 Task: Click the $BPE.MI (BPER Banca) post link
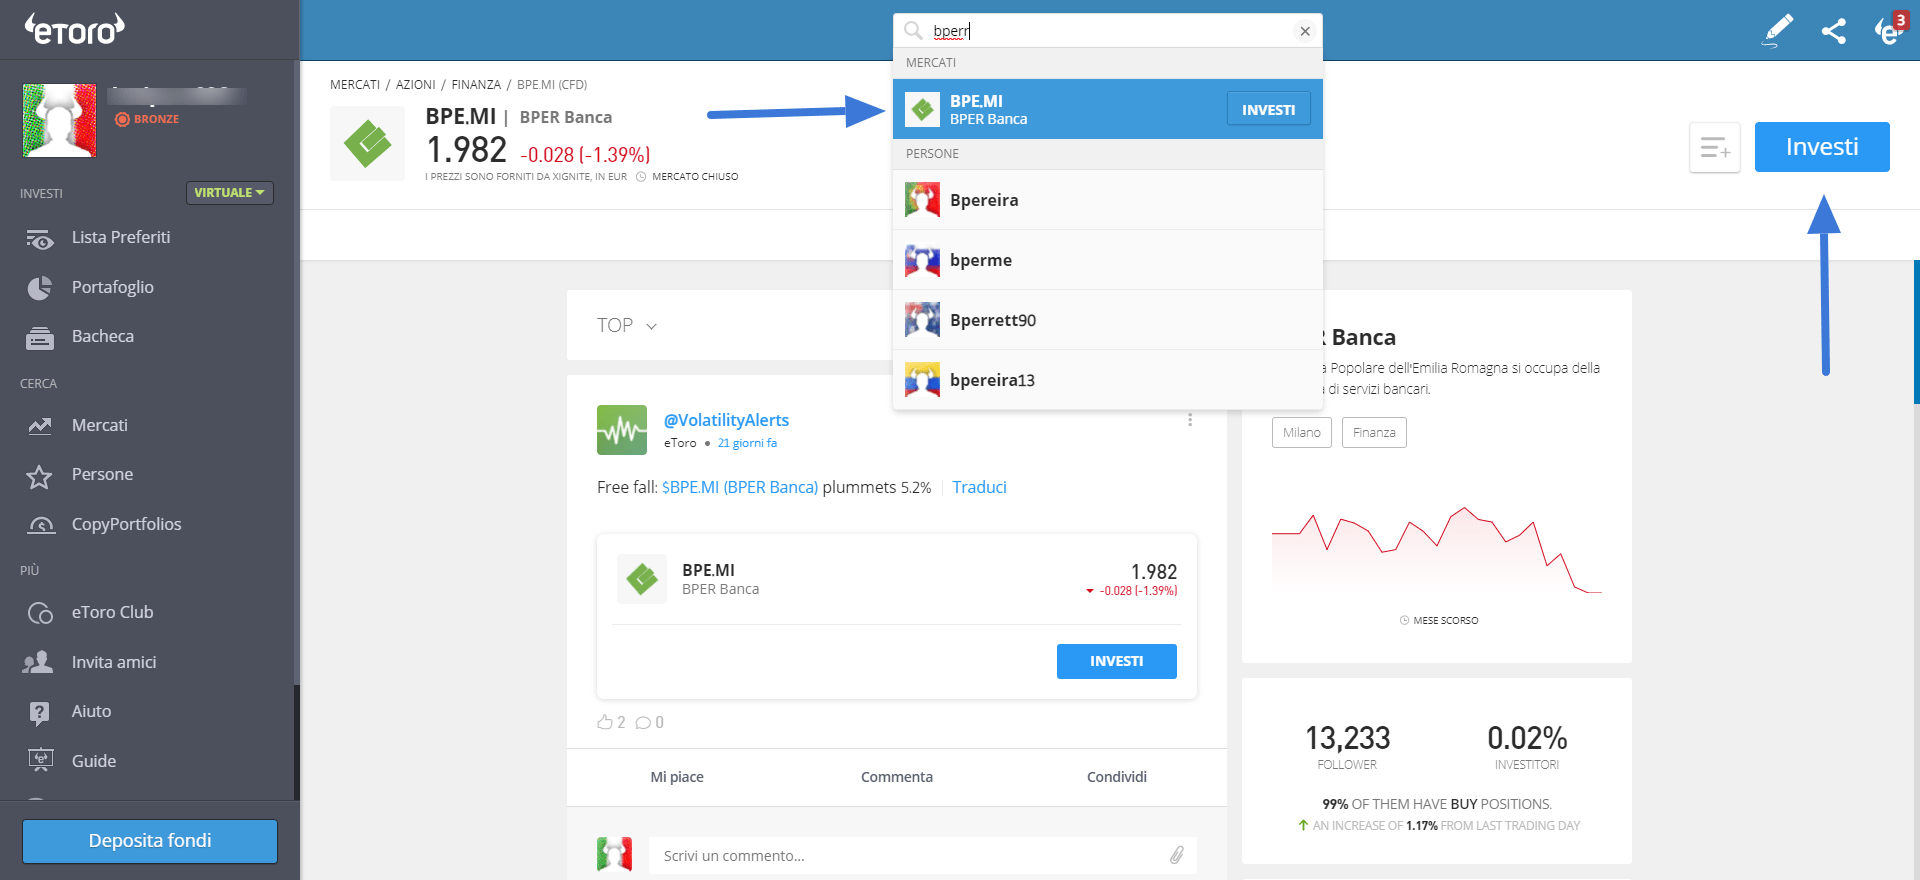click(740, 487)
